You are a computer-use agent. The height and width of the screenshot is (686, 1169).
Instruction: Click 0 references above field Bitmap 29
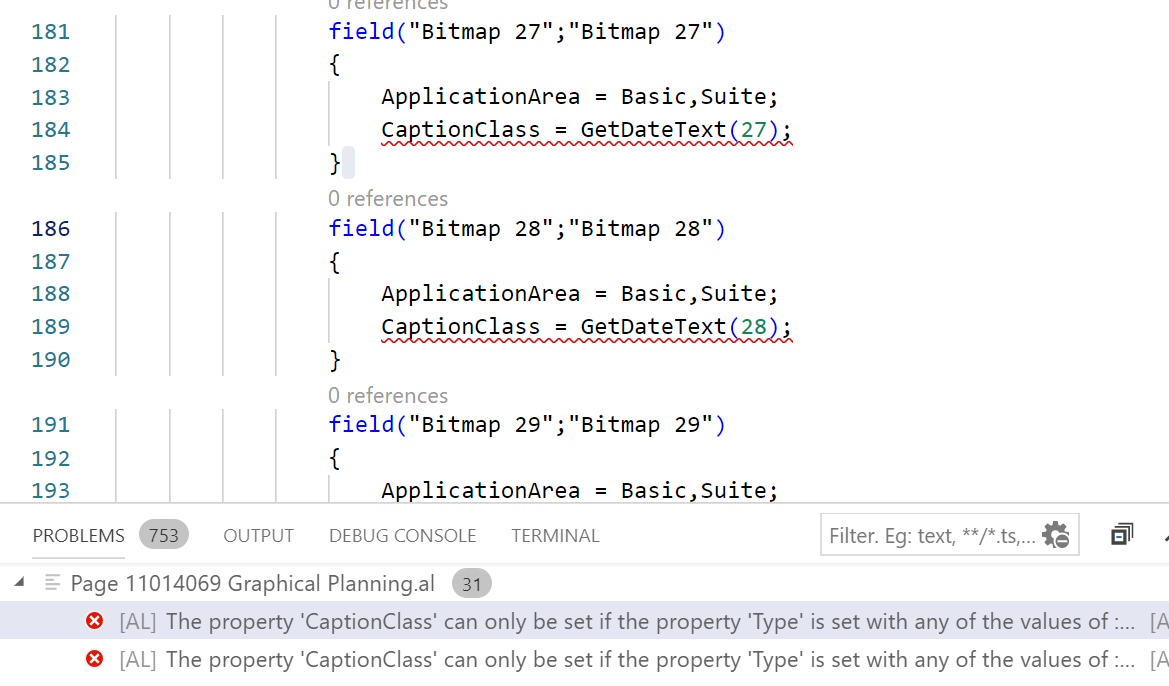[x=388, y=395]
